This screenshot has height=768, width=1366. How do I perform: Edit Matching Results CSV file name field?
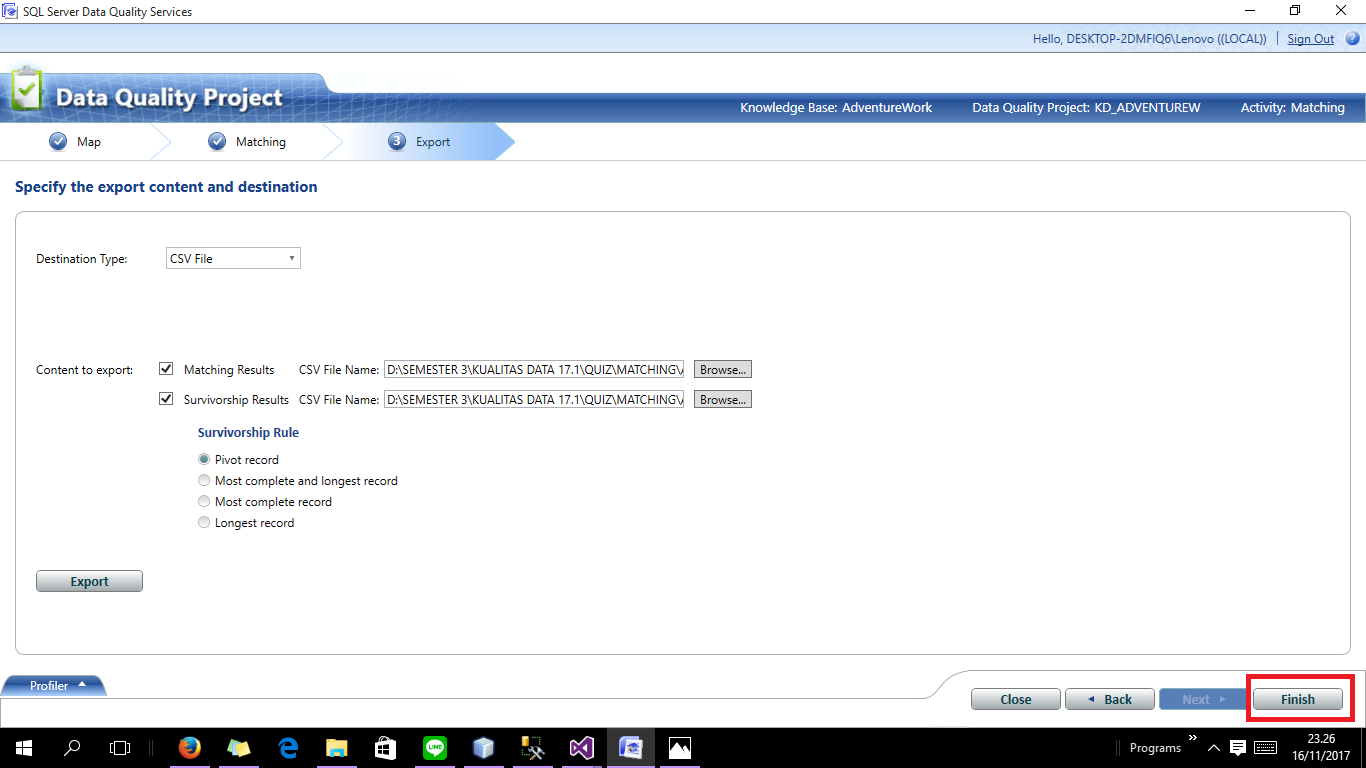(x=534, y=369)
